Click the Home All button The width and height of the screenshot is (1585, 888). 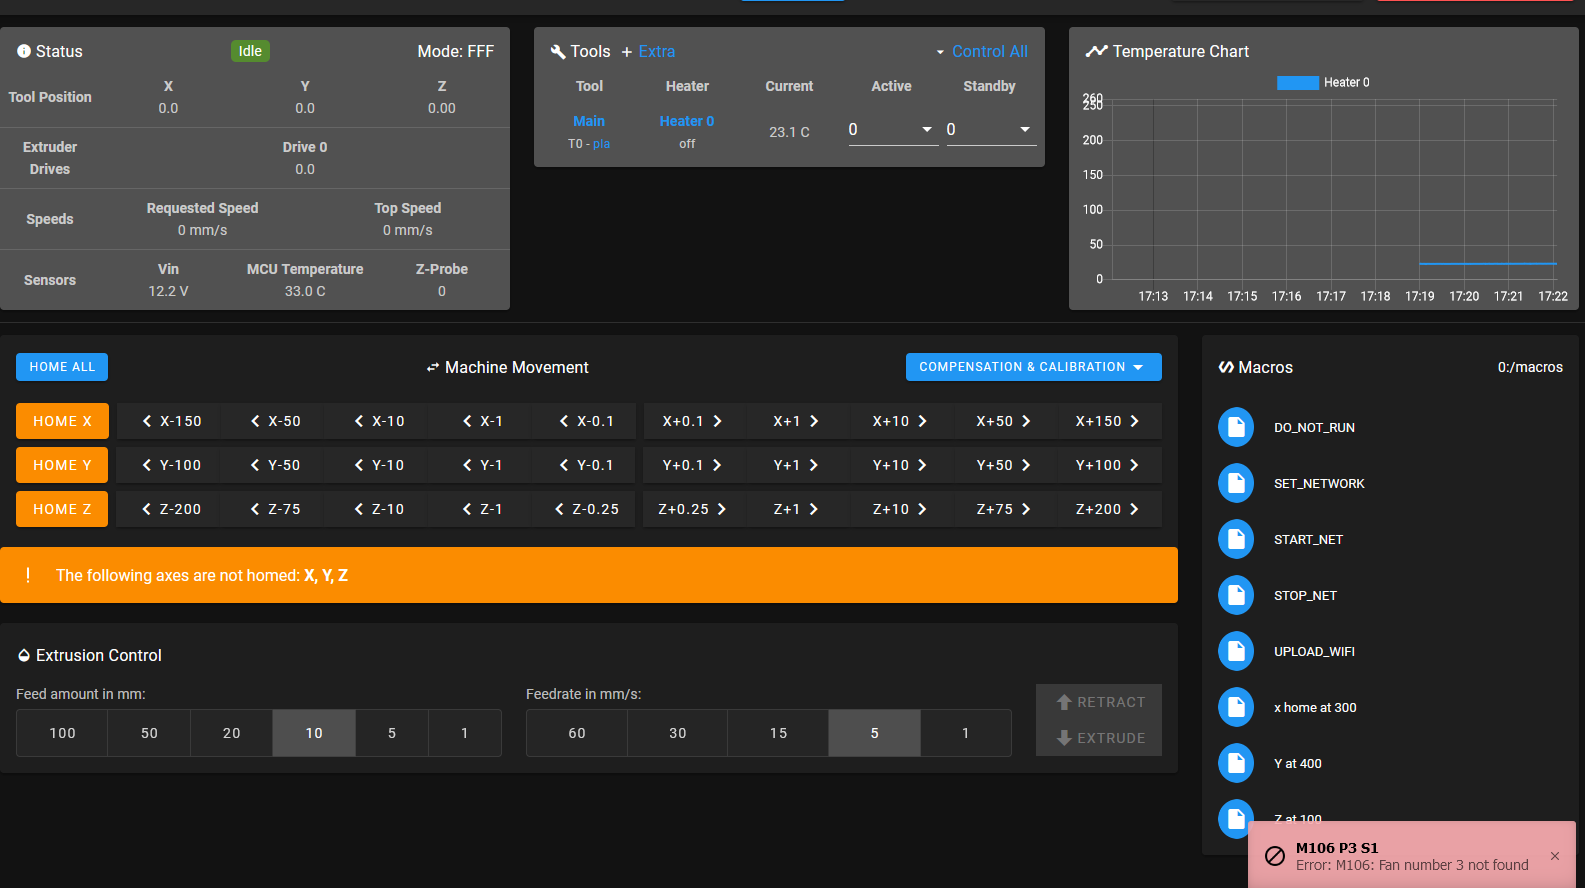pyautogui.click(x=62, y=367)
